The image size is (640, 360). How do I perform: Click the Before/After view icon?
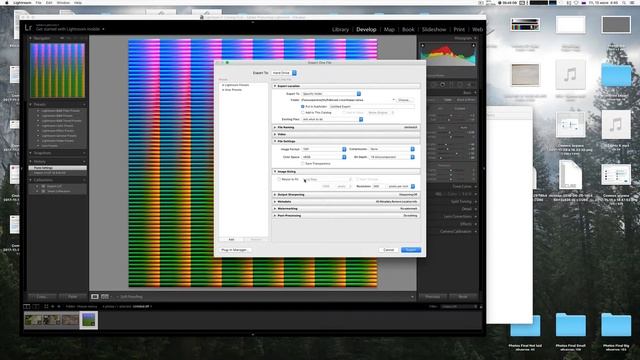point(105,297)
